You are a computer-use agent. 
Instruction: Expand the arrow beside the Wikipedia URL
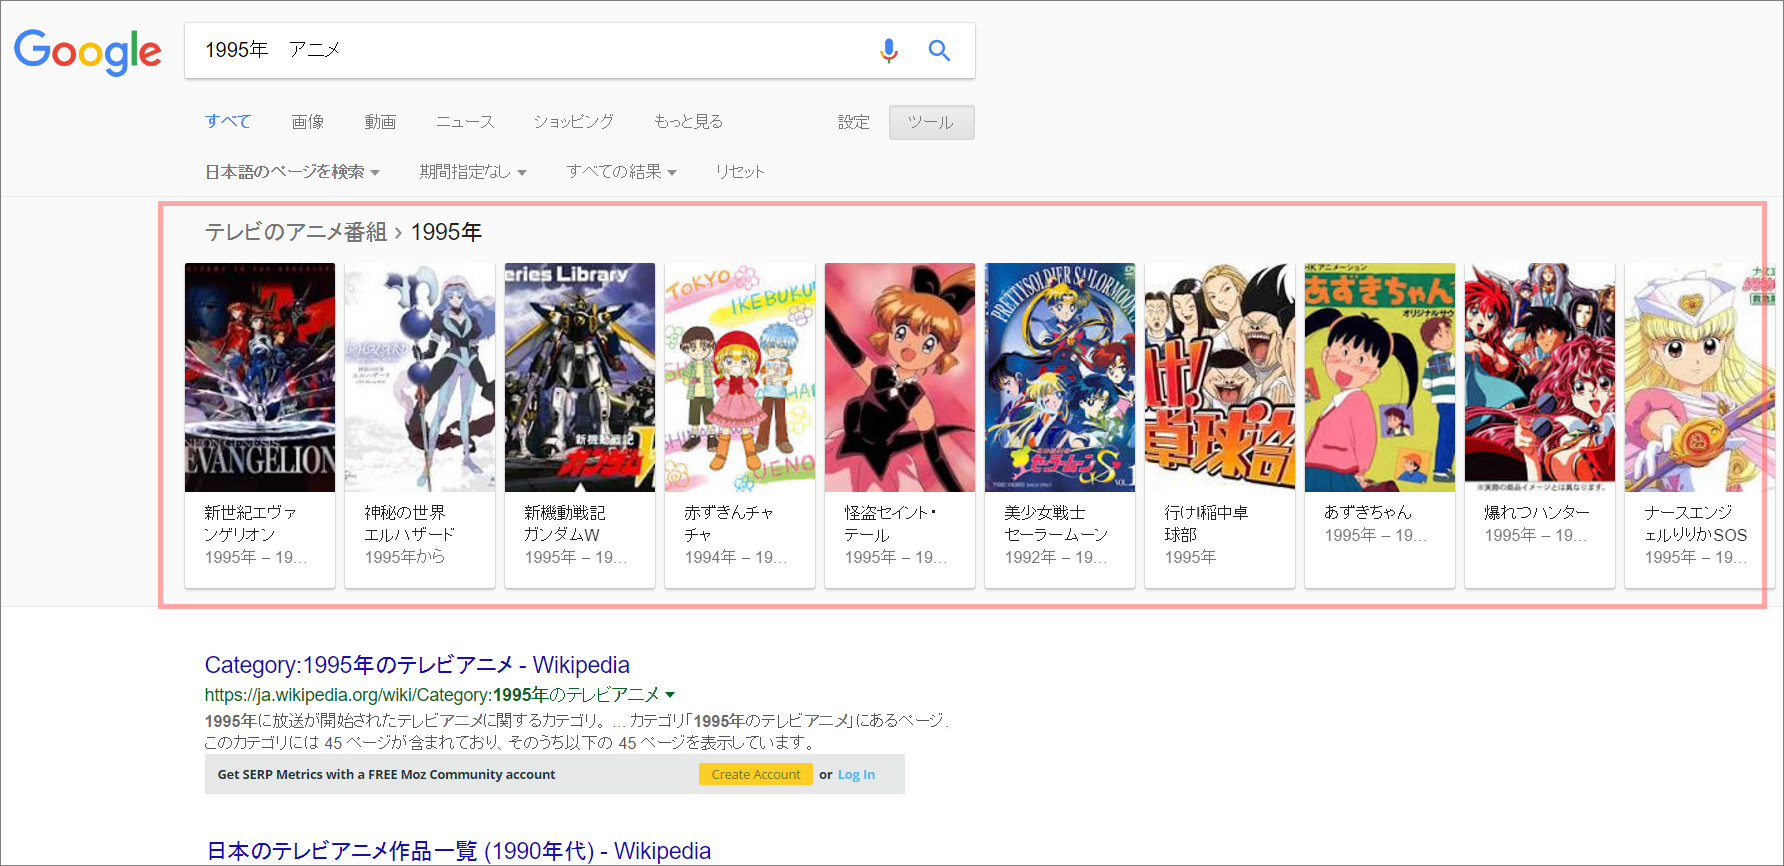tap(670, 695)
